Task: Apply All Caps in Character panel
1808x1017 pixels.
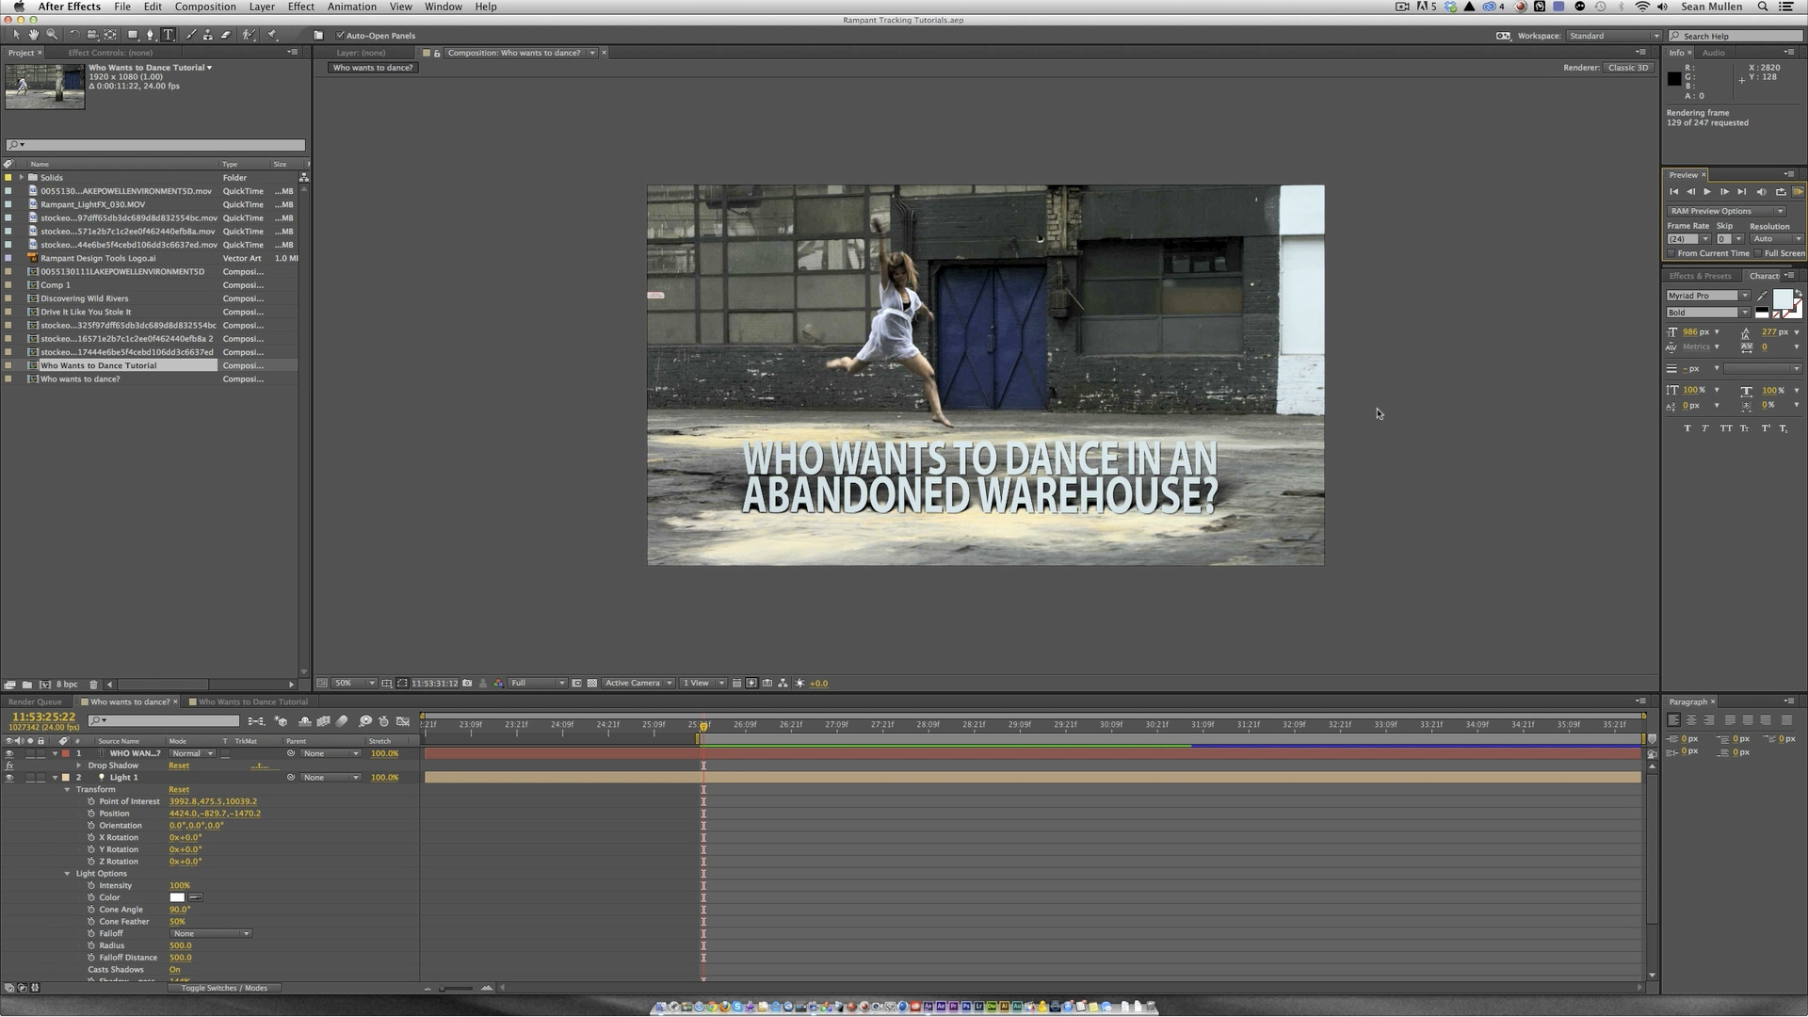Action: [1726, 428]
